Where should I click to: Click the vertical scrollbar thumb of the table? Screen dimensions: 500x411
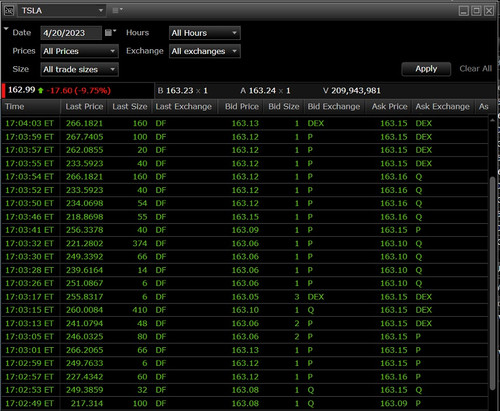[492, 283]
